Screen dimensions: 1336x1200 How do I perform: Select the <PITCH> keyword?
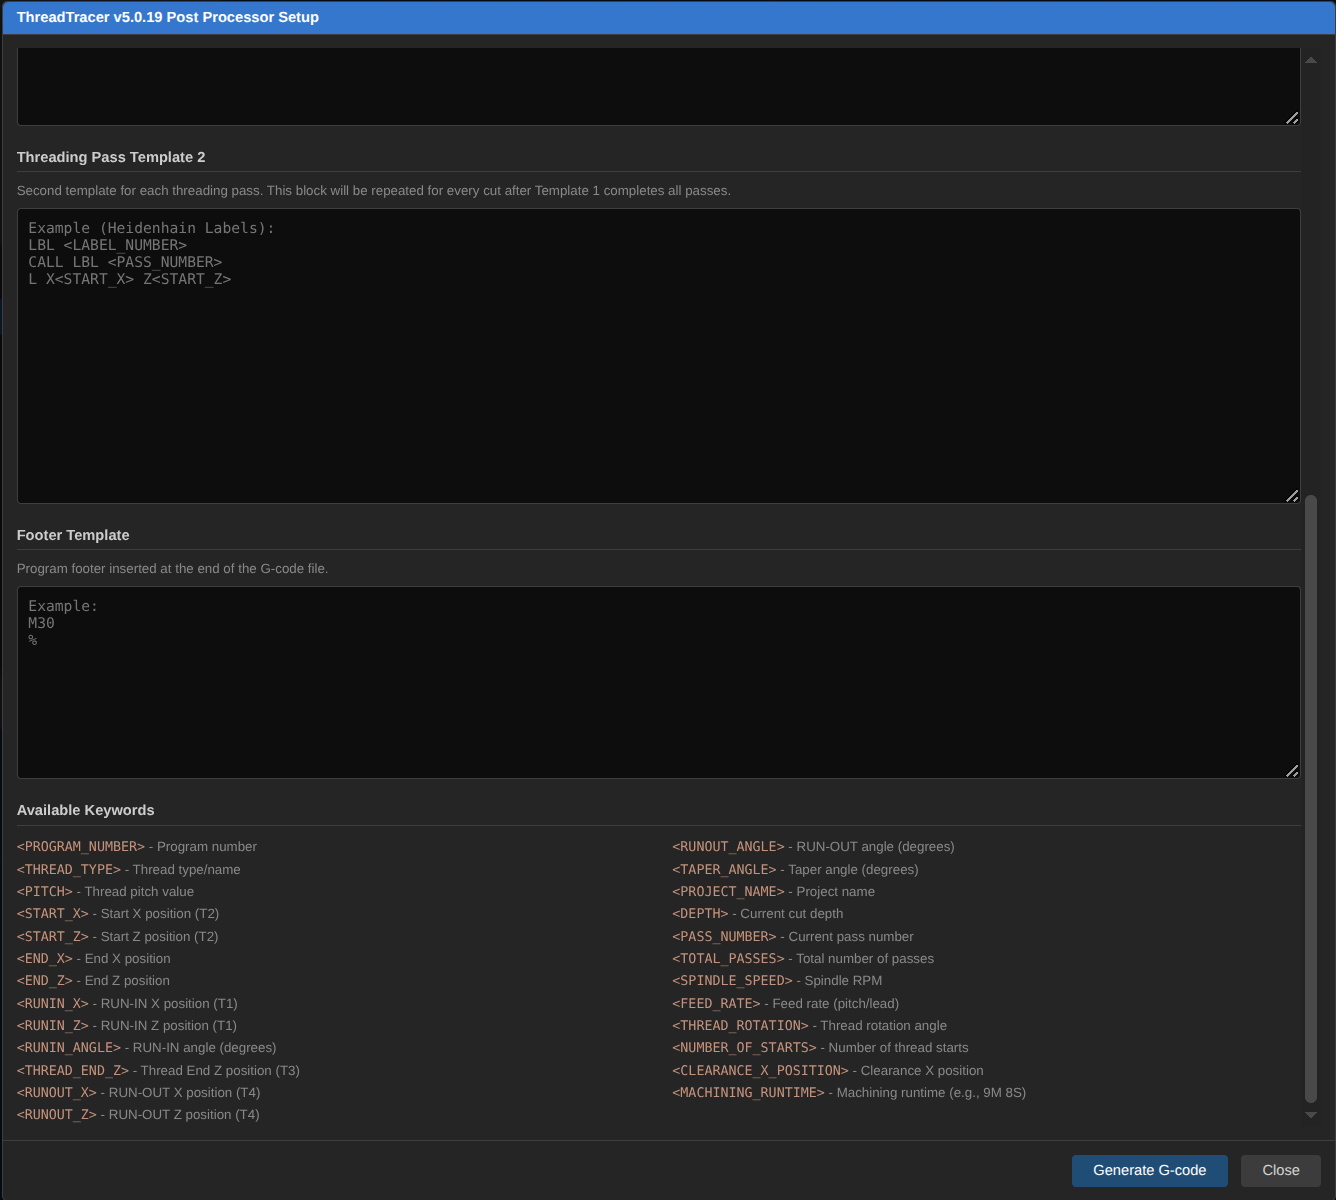pos(45,892)
